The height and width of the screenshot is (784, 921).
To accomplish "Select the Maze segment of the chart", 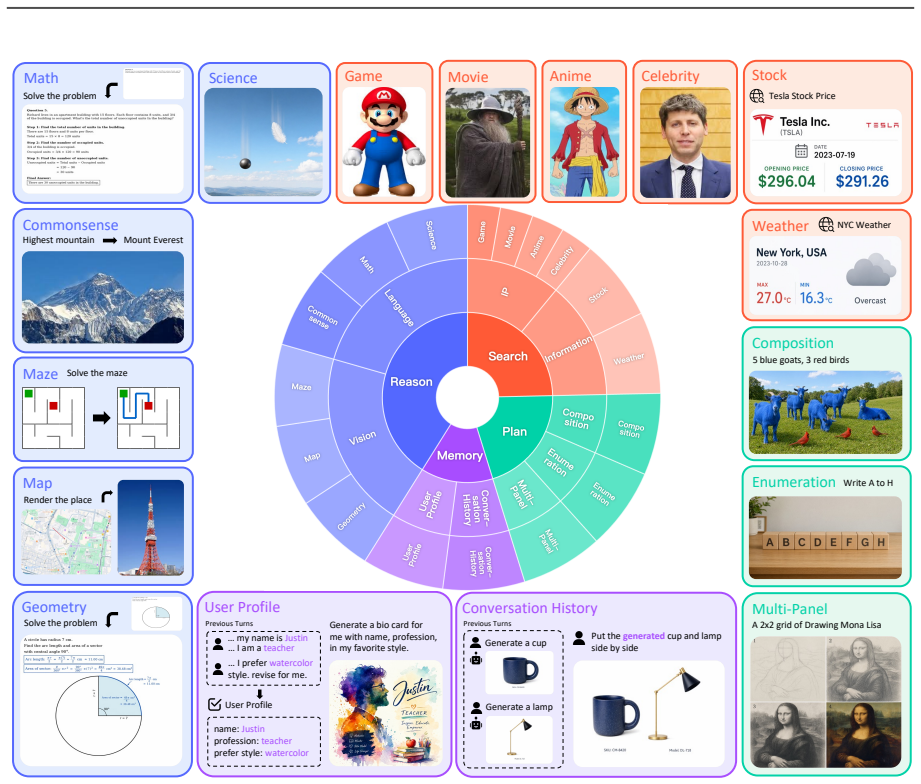I will 301,386.
